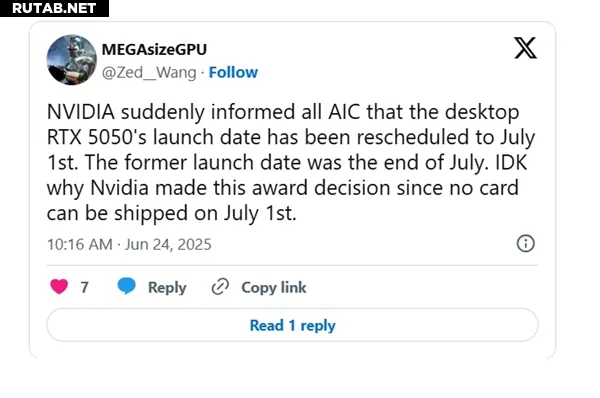This screenshot has width=600, height=398.
Task: Open the circled info icon next to the date
Action: [x=526, y=243]
